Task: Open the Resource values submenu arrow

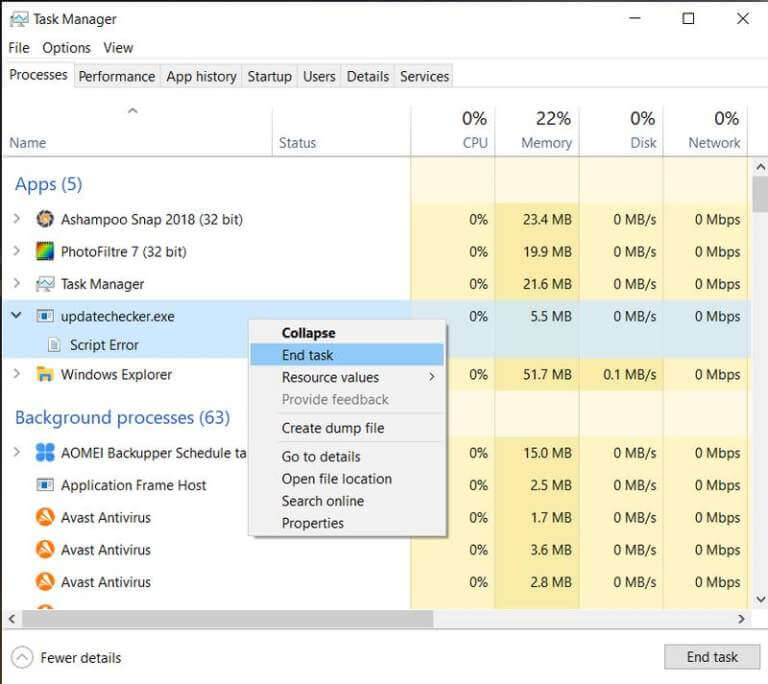Action: click(x=432, y=377)
